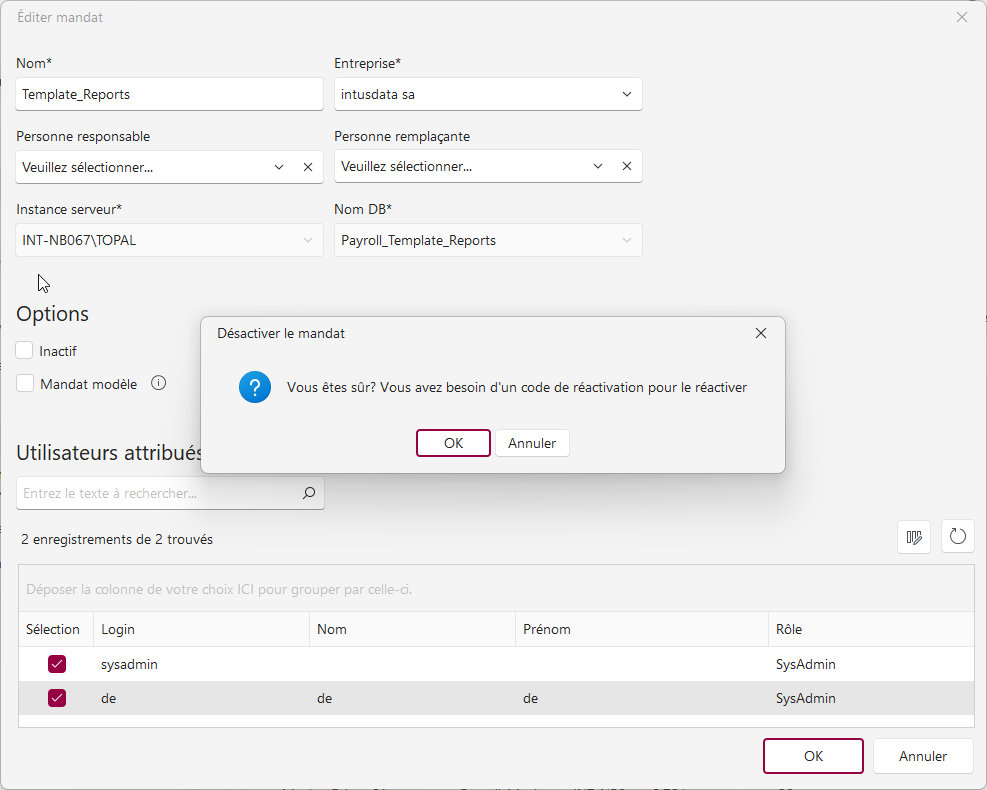Screen dimensions: 987x790
Task: Expand the Personne responsable dropdown
Action: (x=279, y=167)
